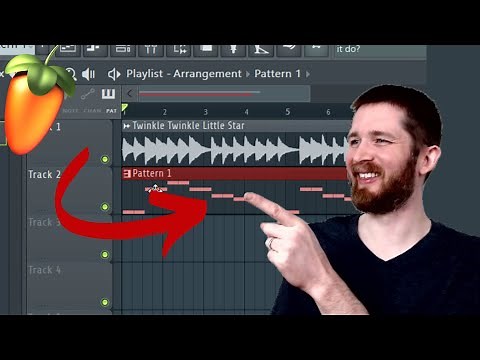Select the Twinkle Twinkle Little Star clip title
The height and width of the screenshot is (360, 480).
[x=188, y=126]
